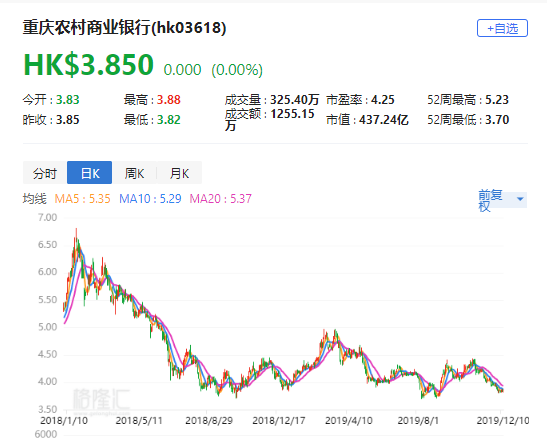
Task: Click the 2018/1/10 date axis label
Action: point(64,421)
